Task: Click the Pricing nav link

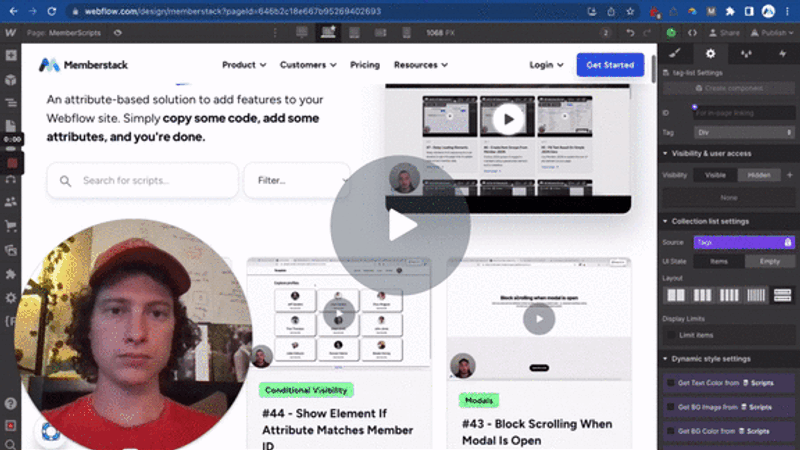Action: point(365,65)
